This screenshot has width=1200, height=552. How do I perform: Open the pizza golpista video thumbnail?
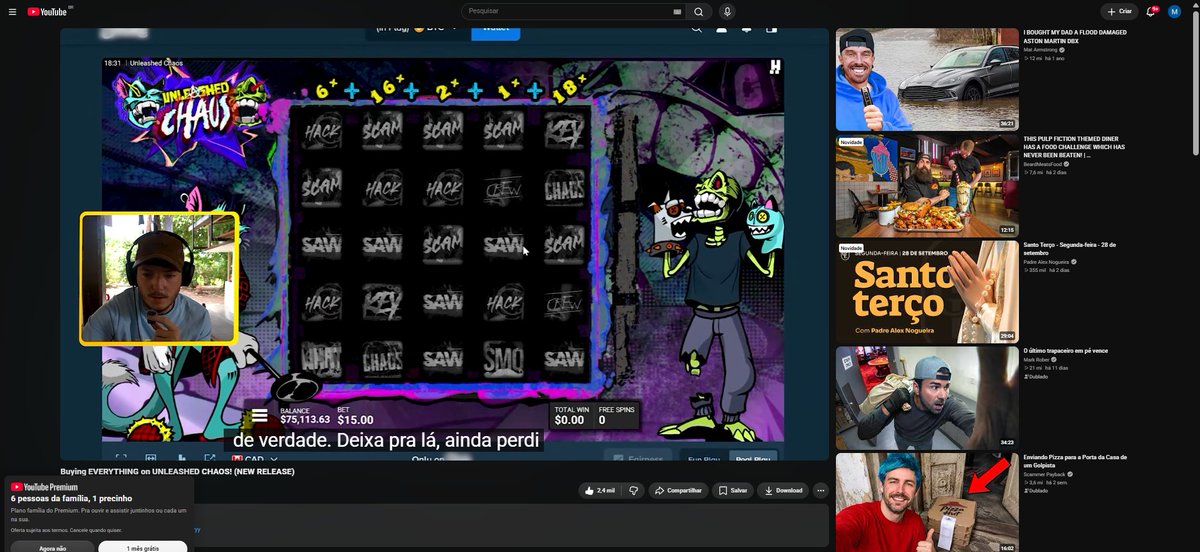click(x=927, y=503)
